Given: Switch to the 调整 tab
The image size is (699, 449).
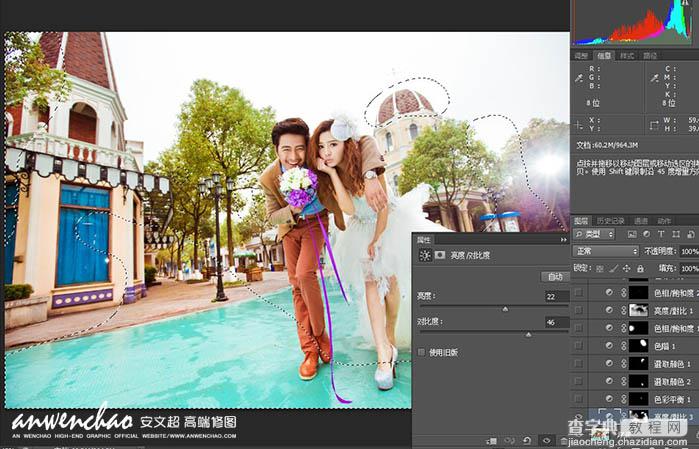Looking at the screenshot, I should 581,56.
